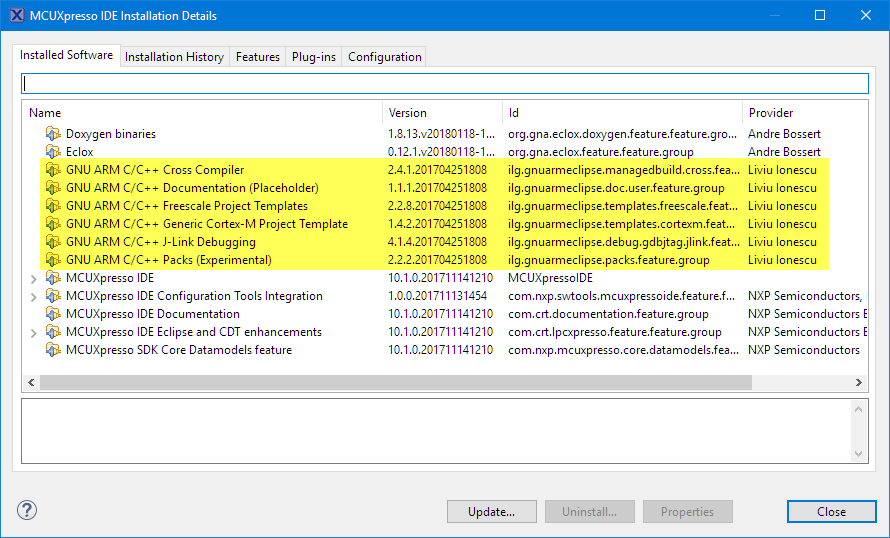Select GNU ARM C/C++ Cross Compiler row
890x538 pixels.
point(445,170)
